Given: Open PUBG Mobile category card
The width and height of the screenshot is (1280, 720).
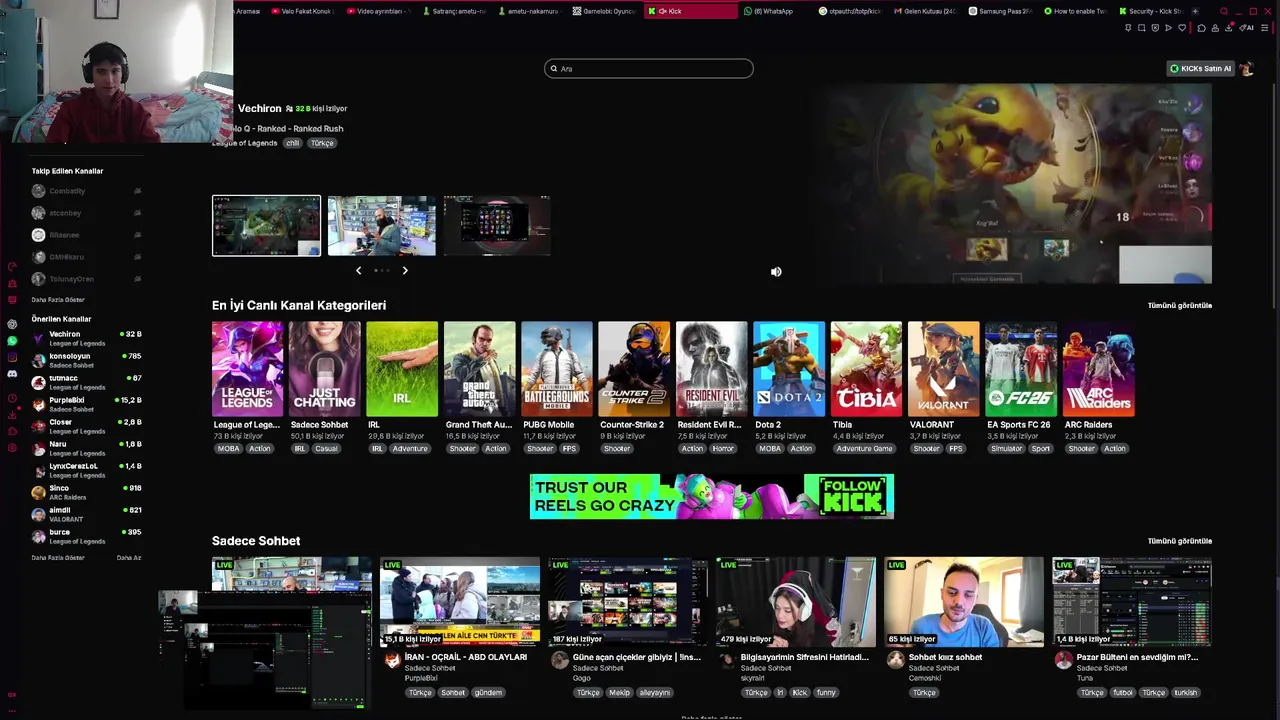Looking at the screenshot, I should click(x=557, y=369).
